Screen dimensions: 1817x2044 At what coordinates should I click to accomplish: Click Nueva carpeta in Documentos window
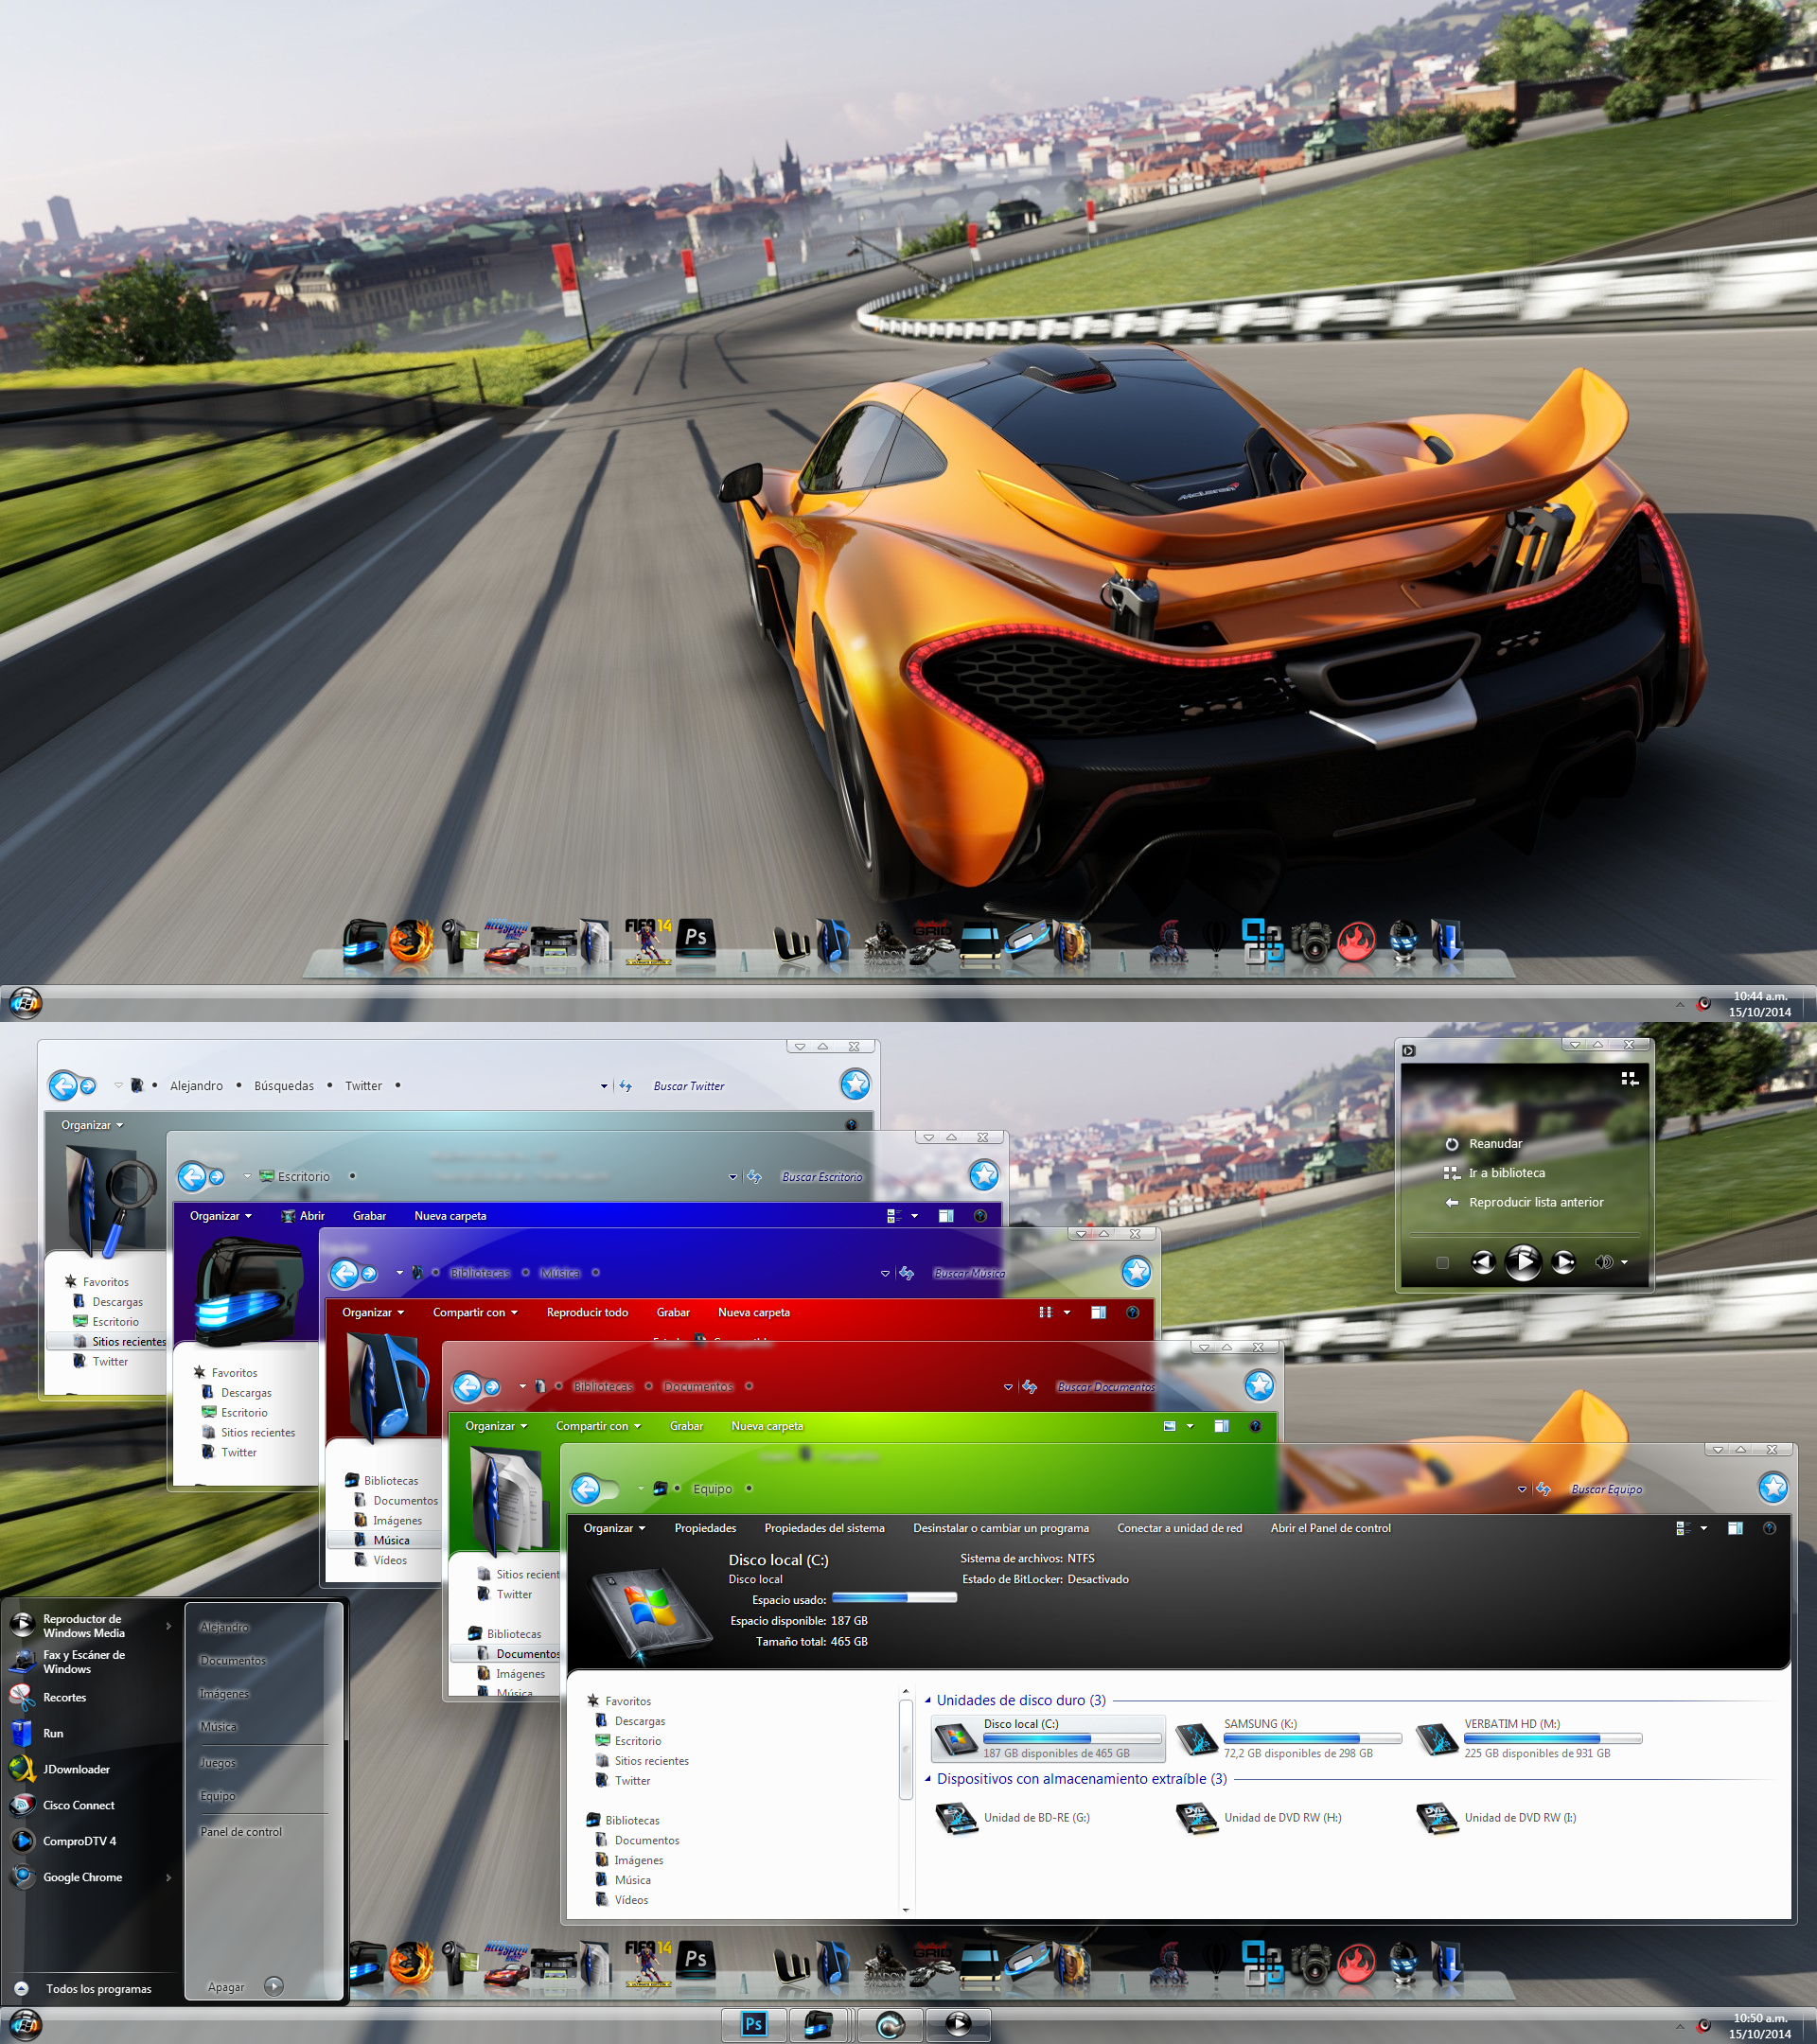(x=767, y=1426)
